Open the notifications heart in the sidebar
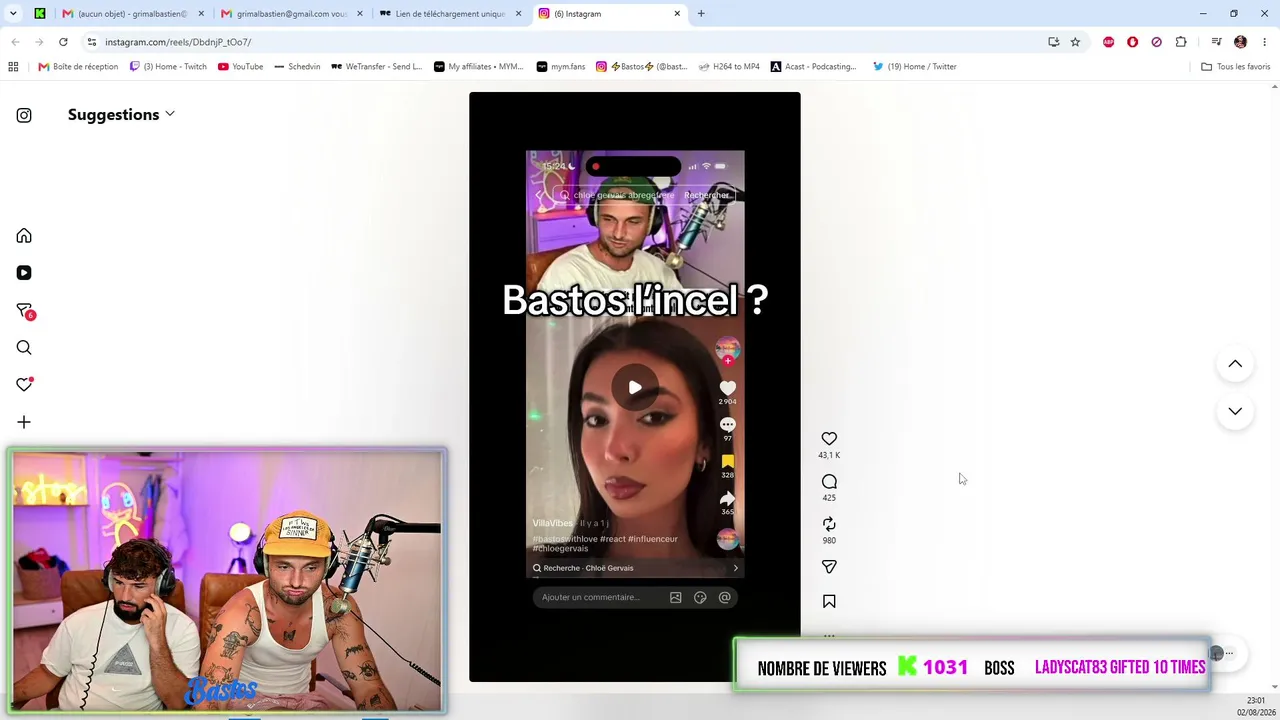Screen dimensions: 1280x720 [24, 385]
